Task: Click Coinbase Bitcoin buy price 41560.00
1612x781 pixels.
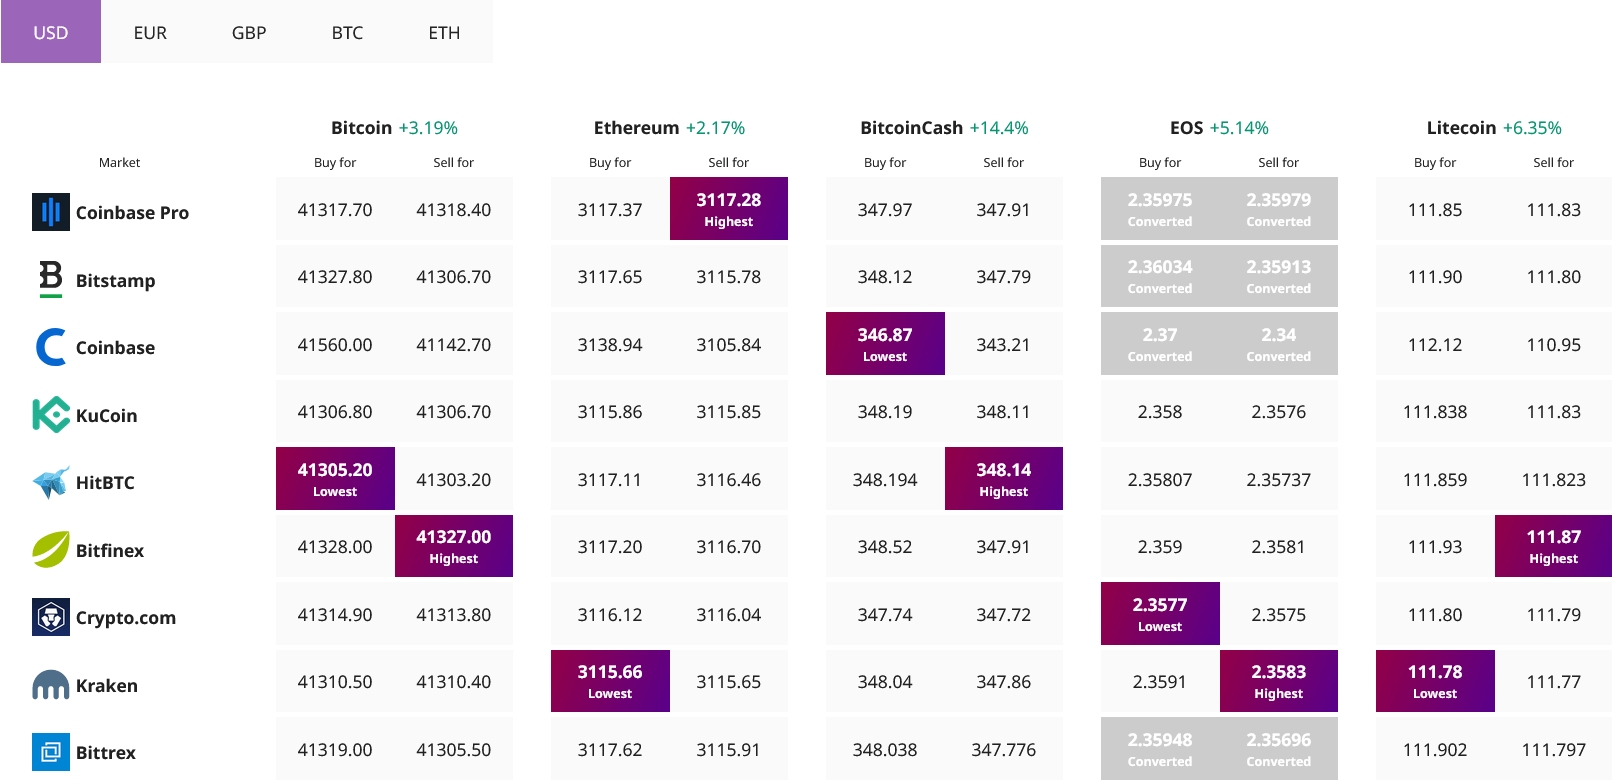Action: (x=335, y=344)
